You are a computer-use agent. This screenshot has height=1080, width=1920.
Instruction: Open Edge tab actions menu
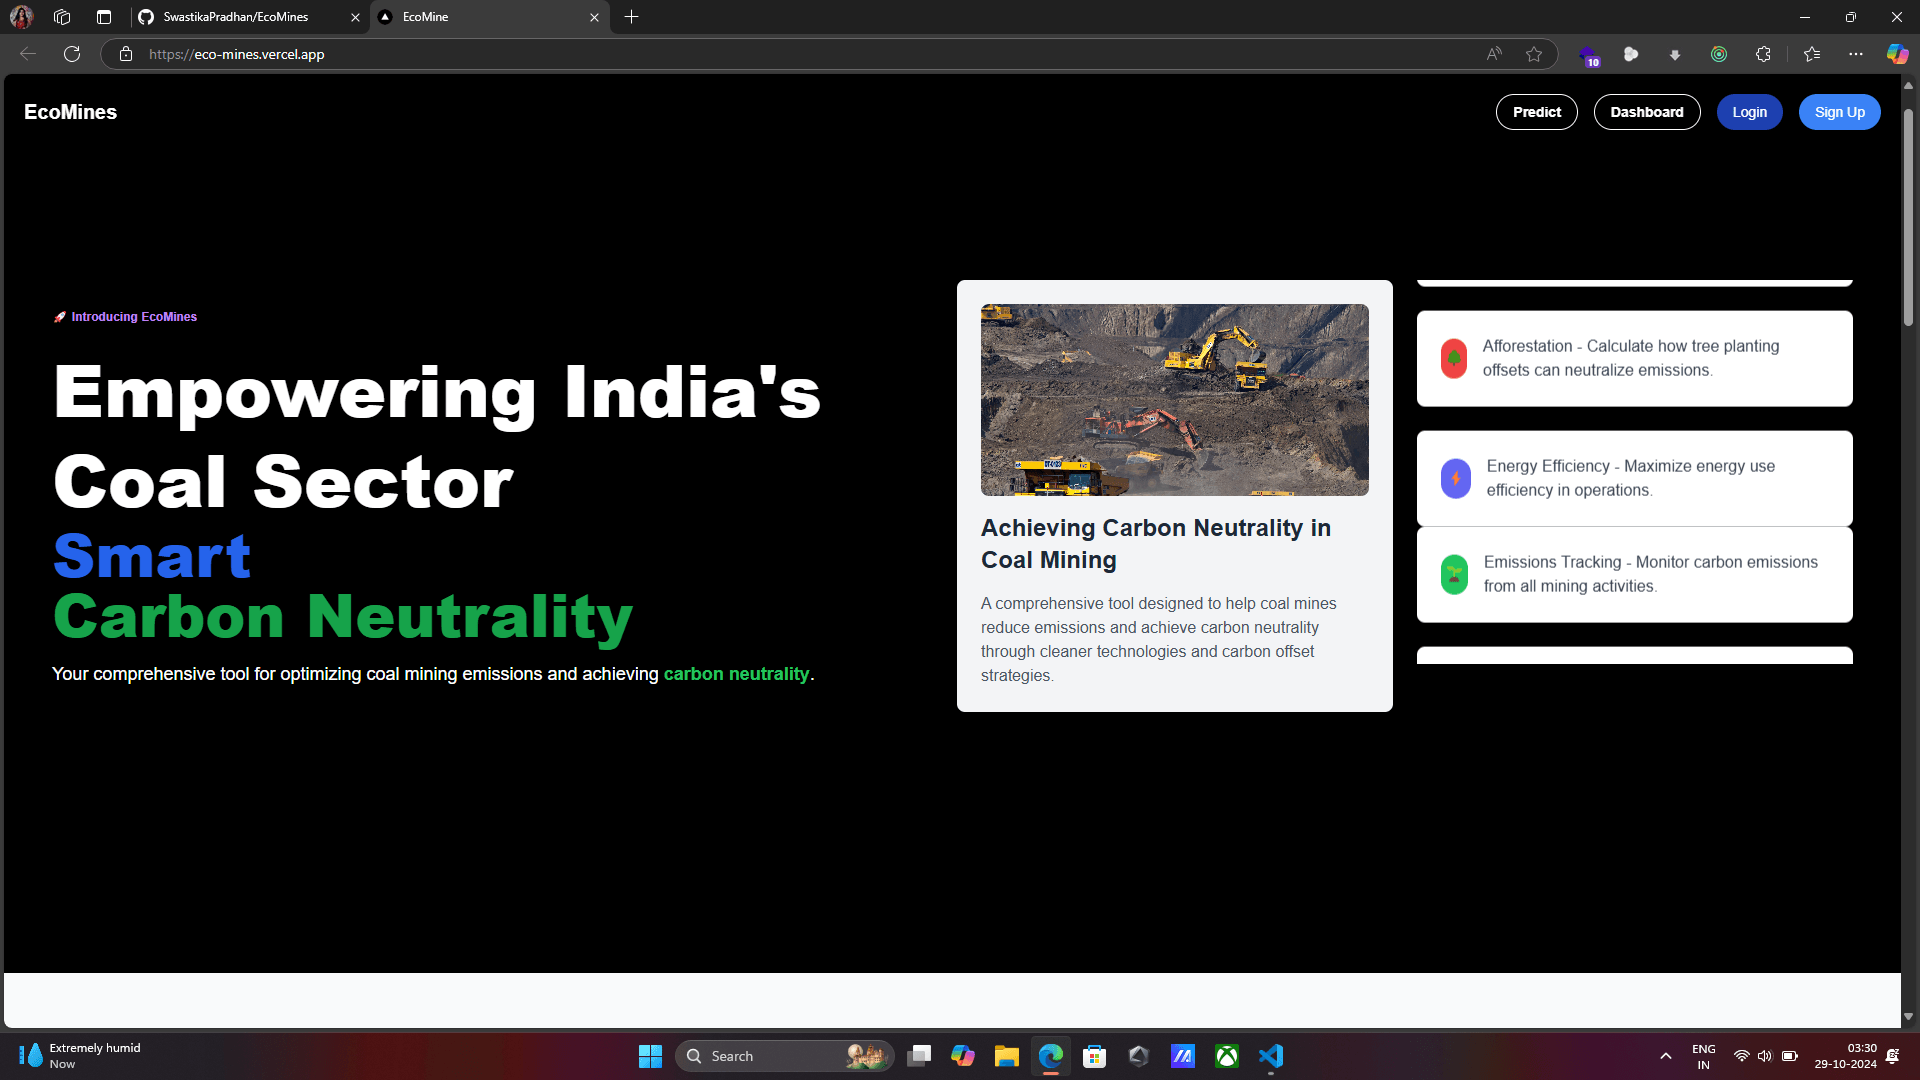104,17
